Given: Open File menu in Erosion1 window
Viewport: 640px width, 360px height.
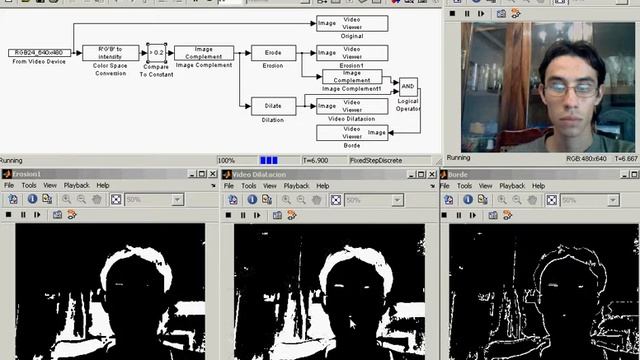Looking at the screenshot, I should point(9,185).
